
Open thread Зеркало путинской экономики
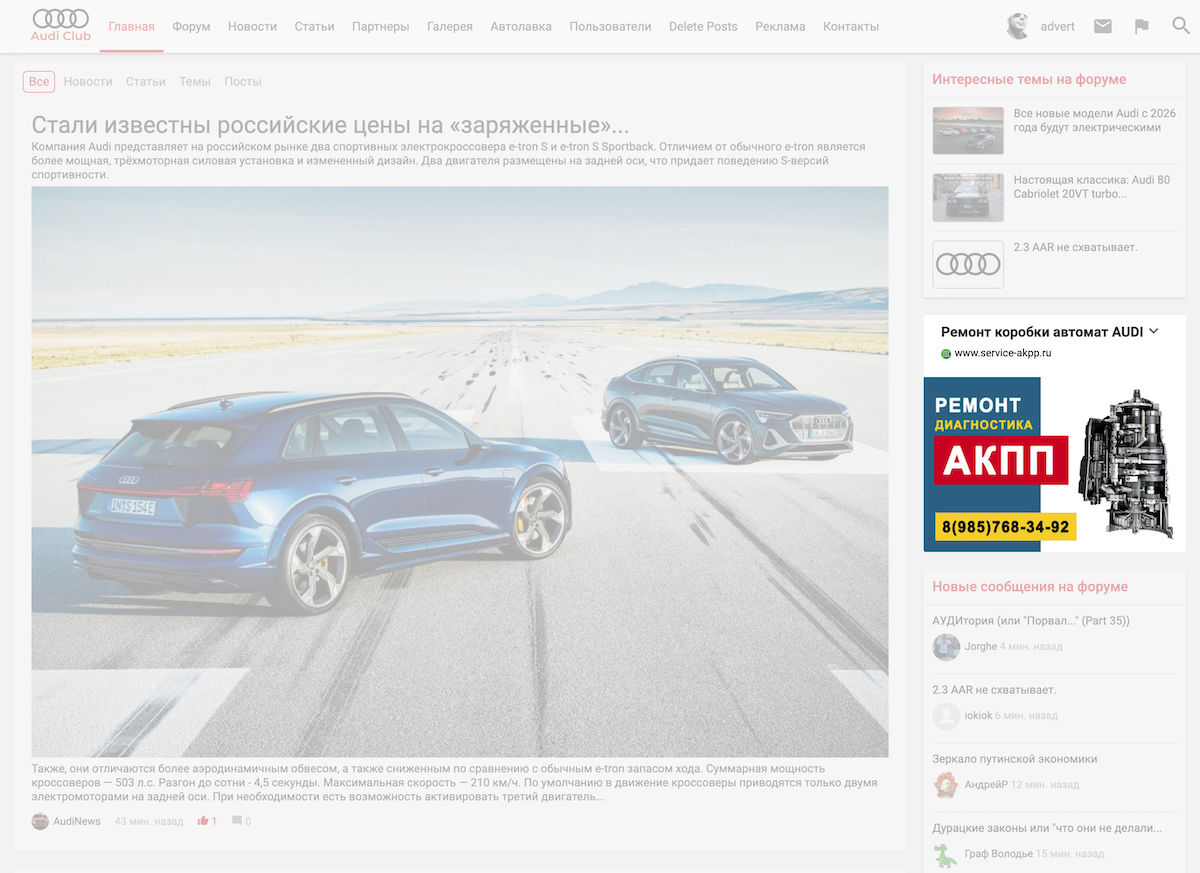click(1015, 759)
